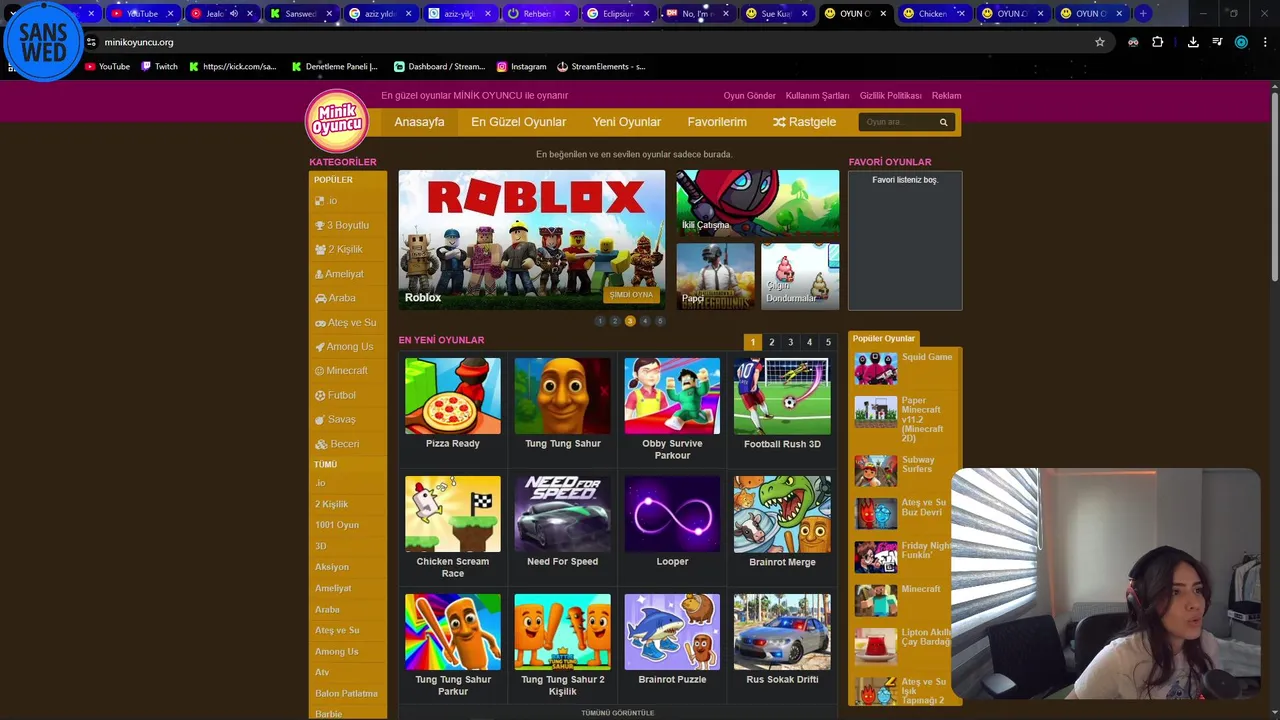Click the game search input field
The image size is (1280, 720).
point(897,122)
